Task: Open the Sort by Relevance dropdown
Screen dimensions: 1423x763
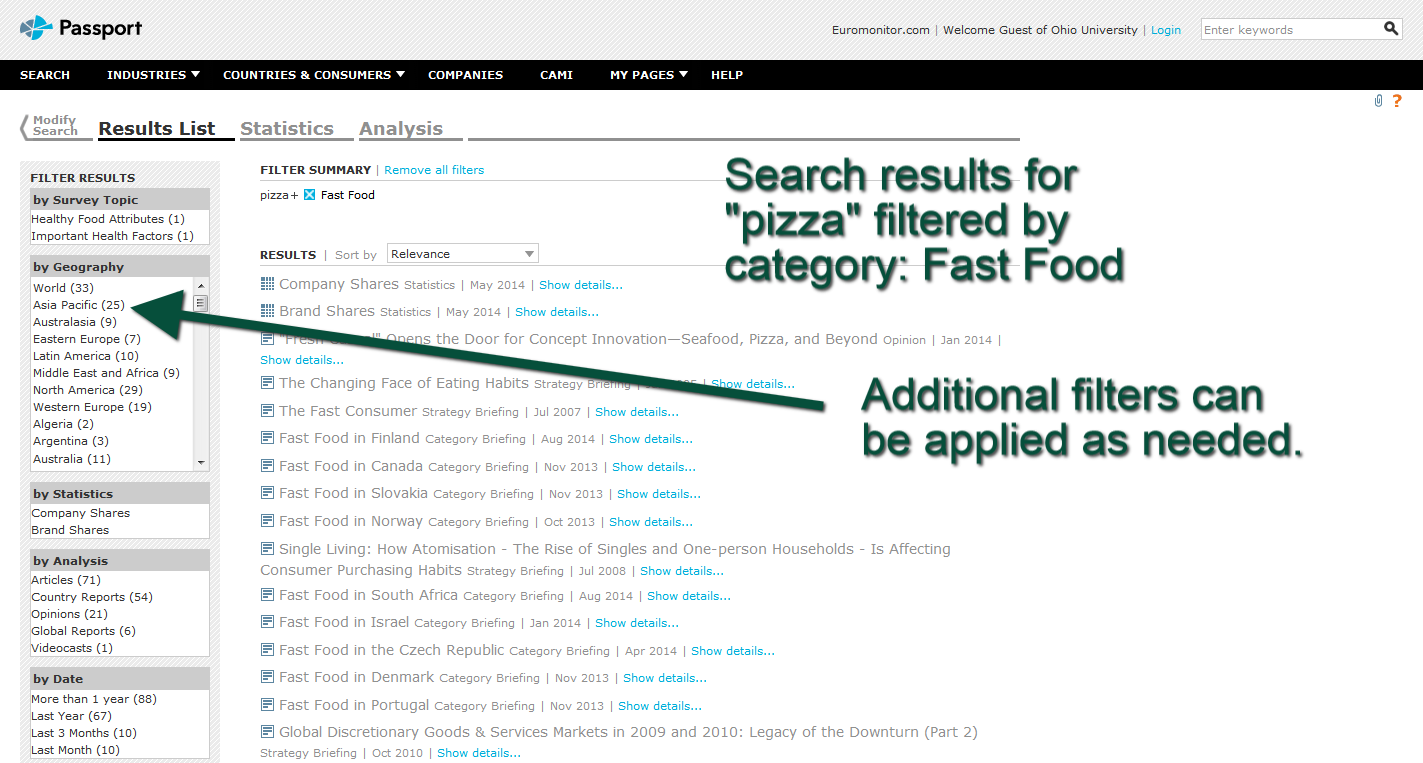Action: 462,254
